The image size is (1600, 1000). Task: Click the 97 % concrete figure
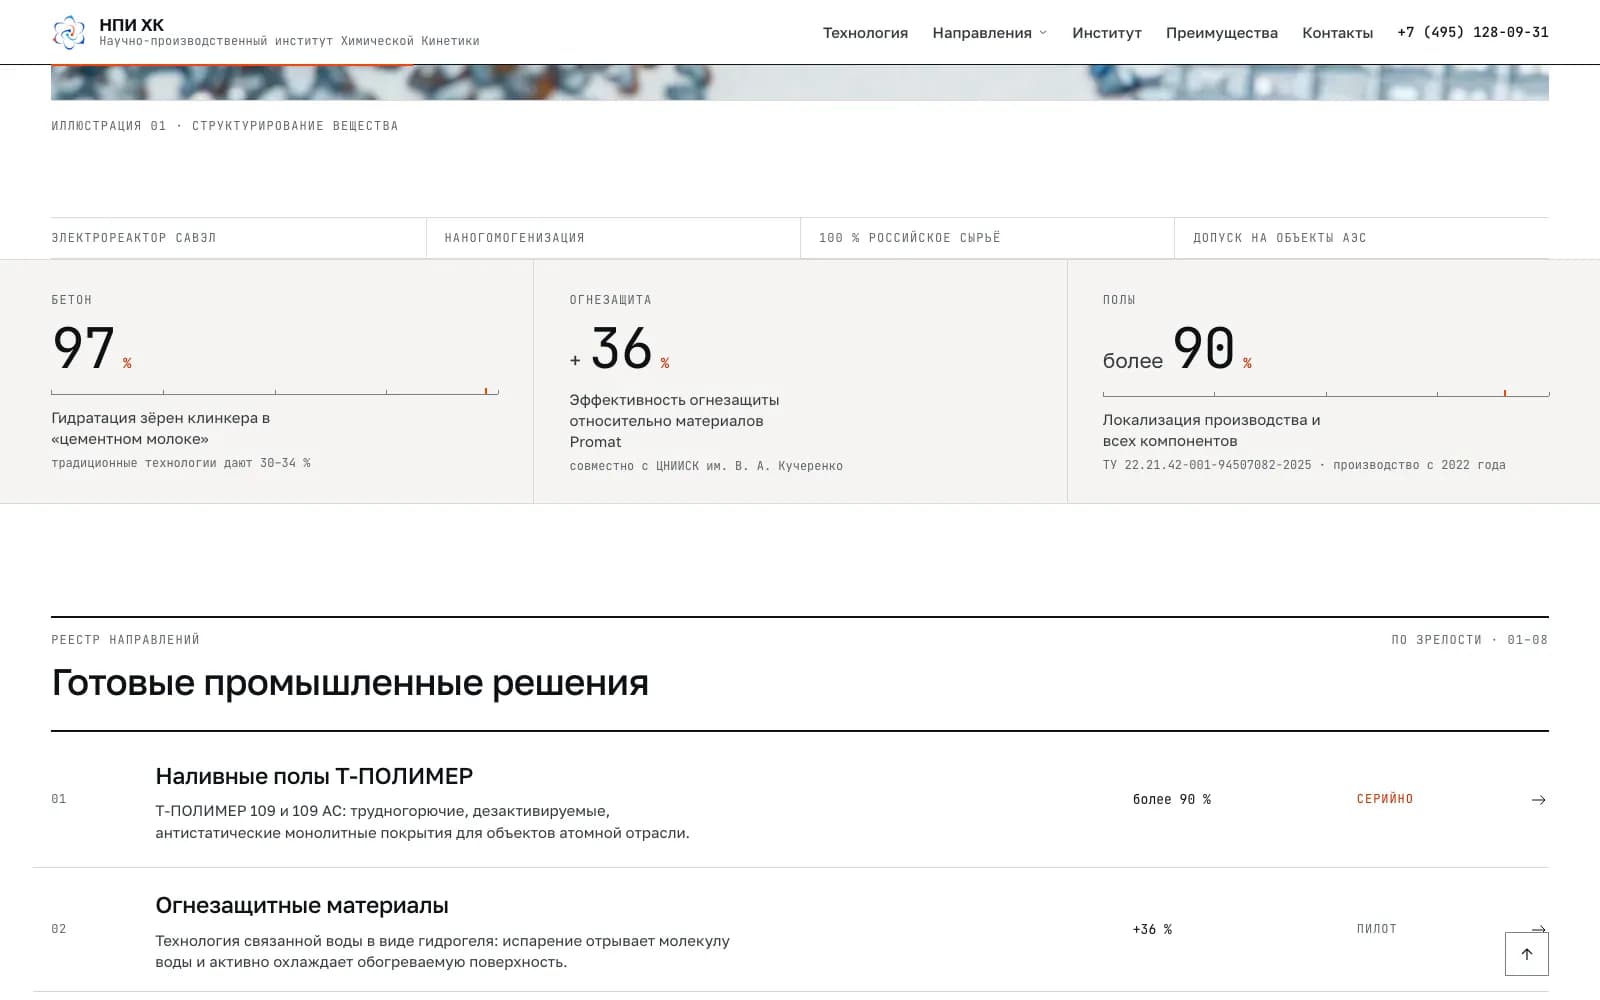click(x=92, y=348)
